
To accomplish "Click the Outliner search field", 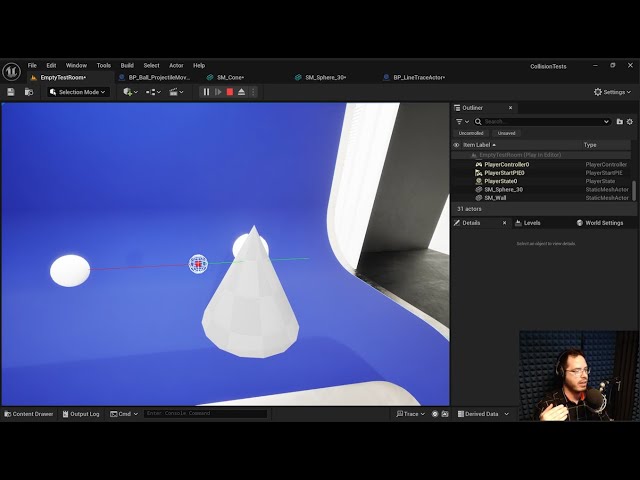I will (541, 122).
